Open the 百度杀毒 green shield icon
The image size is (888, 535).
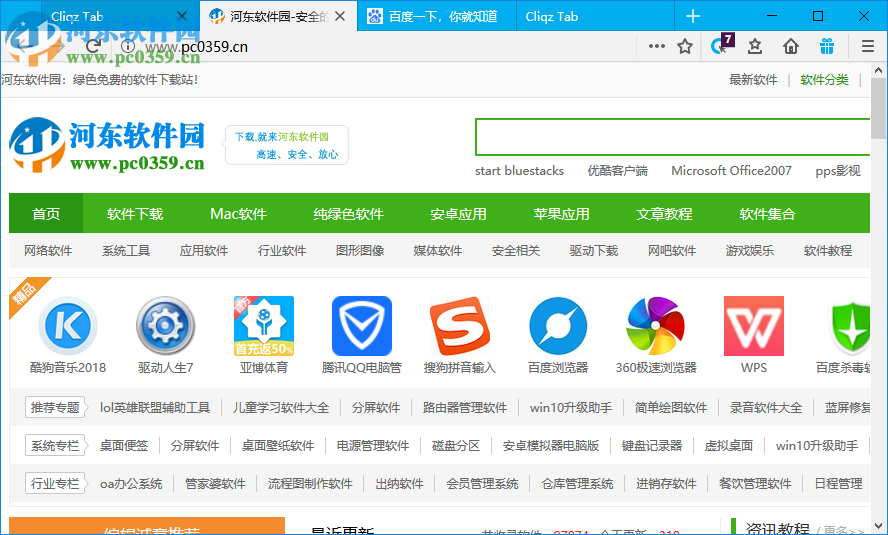pos(849,326)
